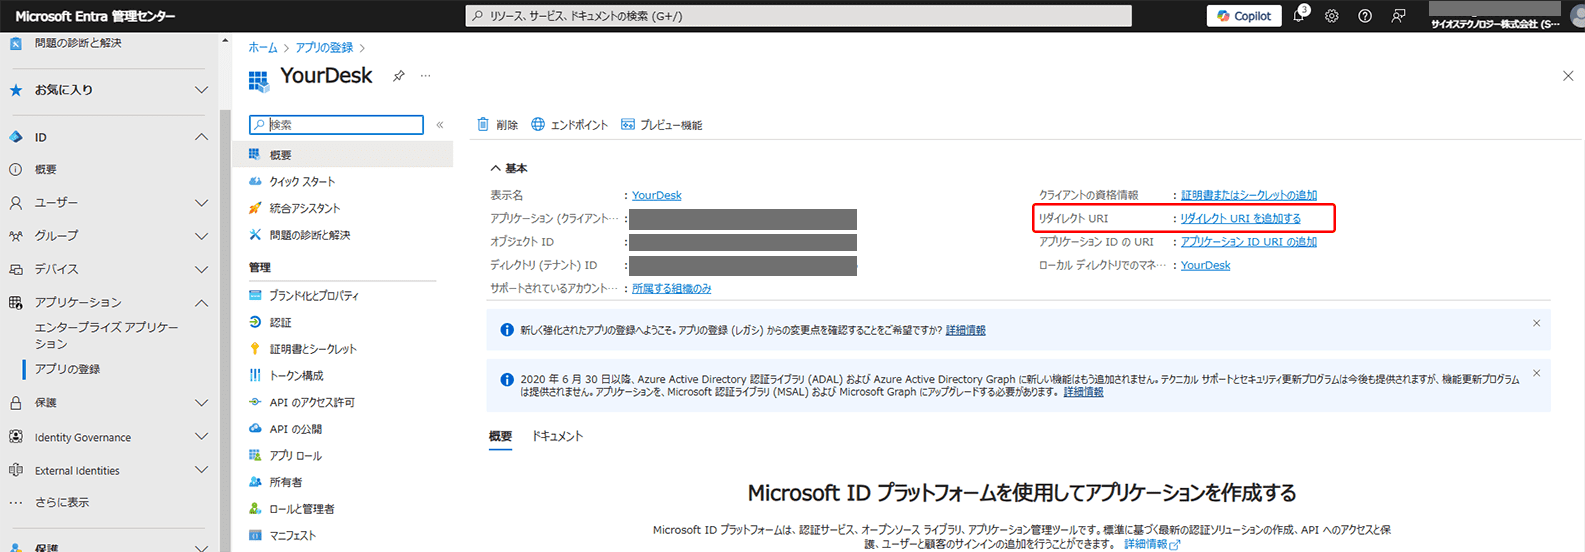Click the YourDesk display name link

(x=657, y=195)
